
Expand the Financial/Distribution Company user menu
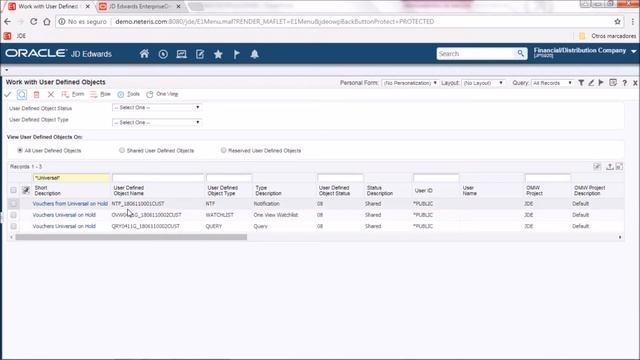[633, 51]
